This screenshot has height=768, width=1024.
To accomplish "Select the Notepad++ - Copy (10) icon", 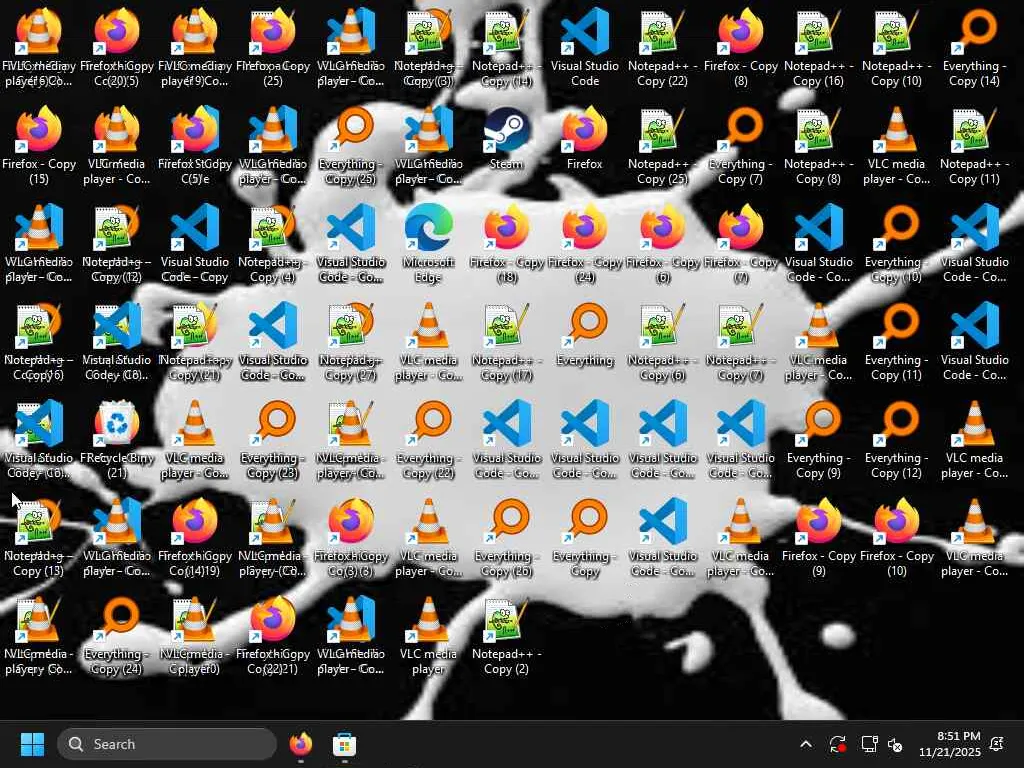I will pyautogui.click(x=897, y=48).
